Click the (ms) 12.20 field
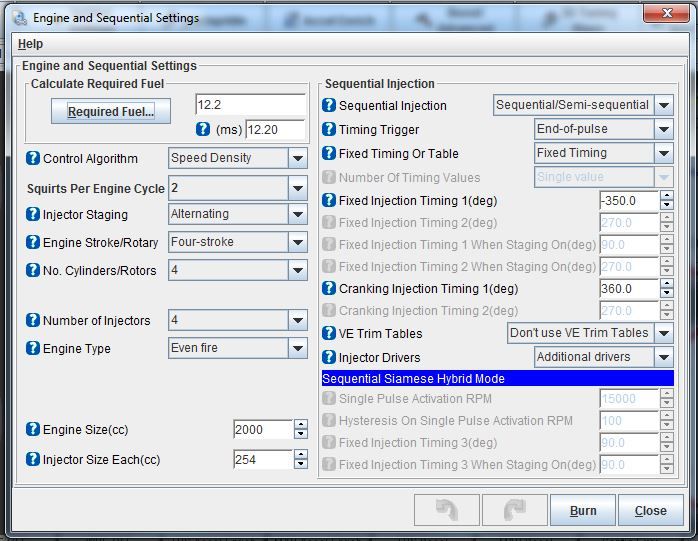698x541 pixels. [x=276, y=130]
